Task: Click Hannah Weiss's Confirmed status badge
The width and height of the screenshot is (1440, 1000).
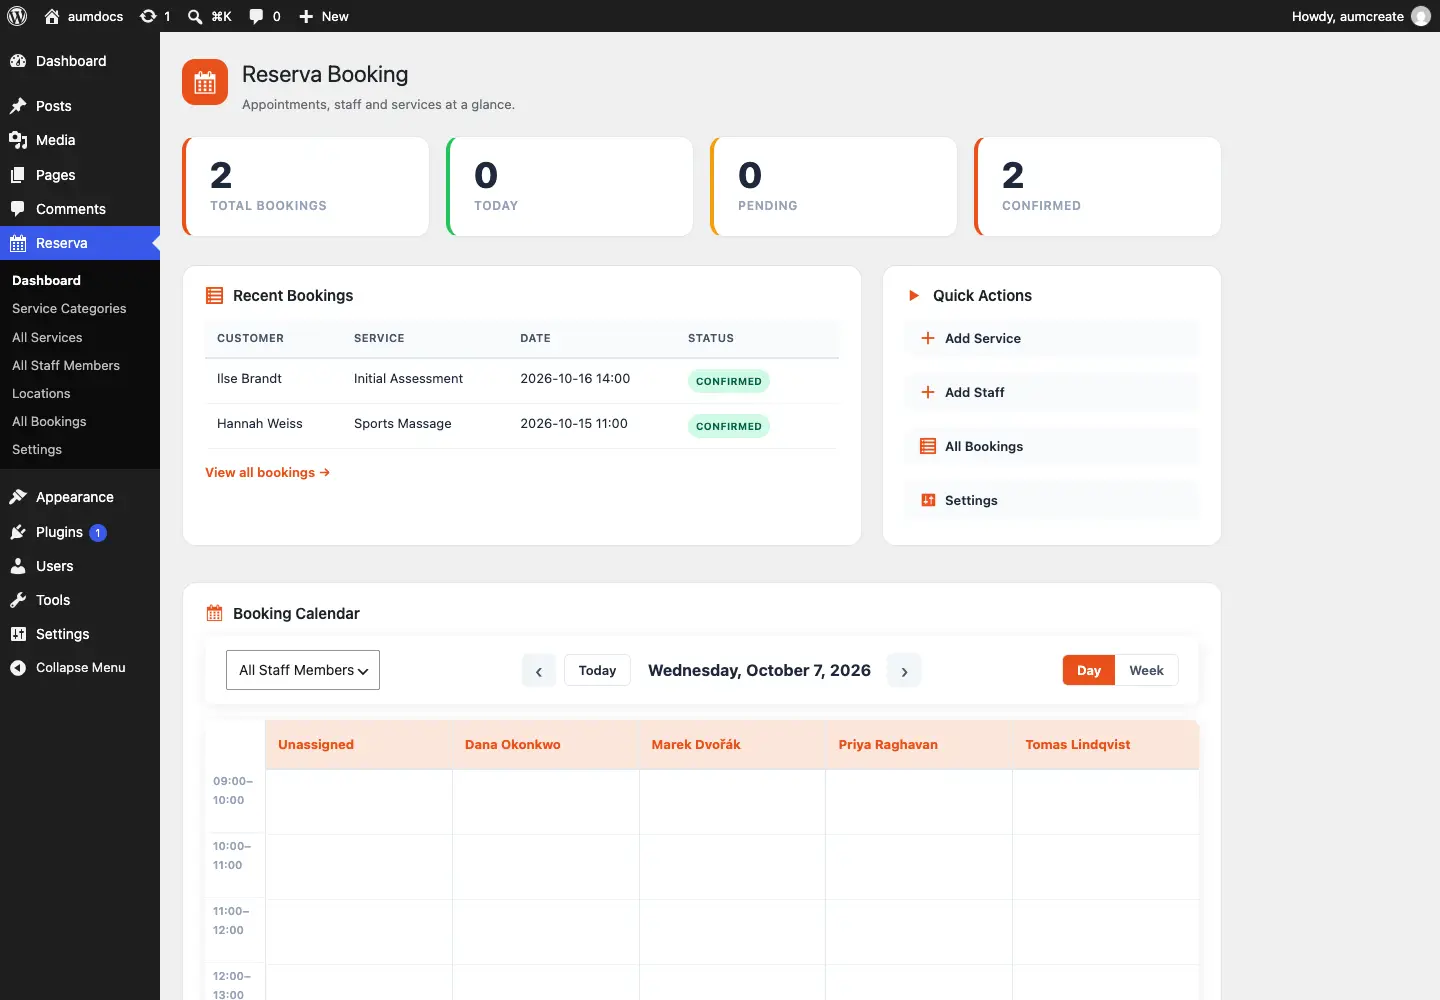Action: coord(728,426)
